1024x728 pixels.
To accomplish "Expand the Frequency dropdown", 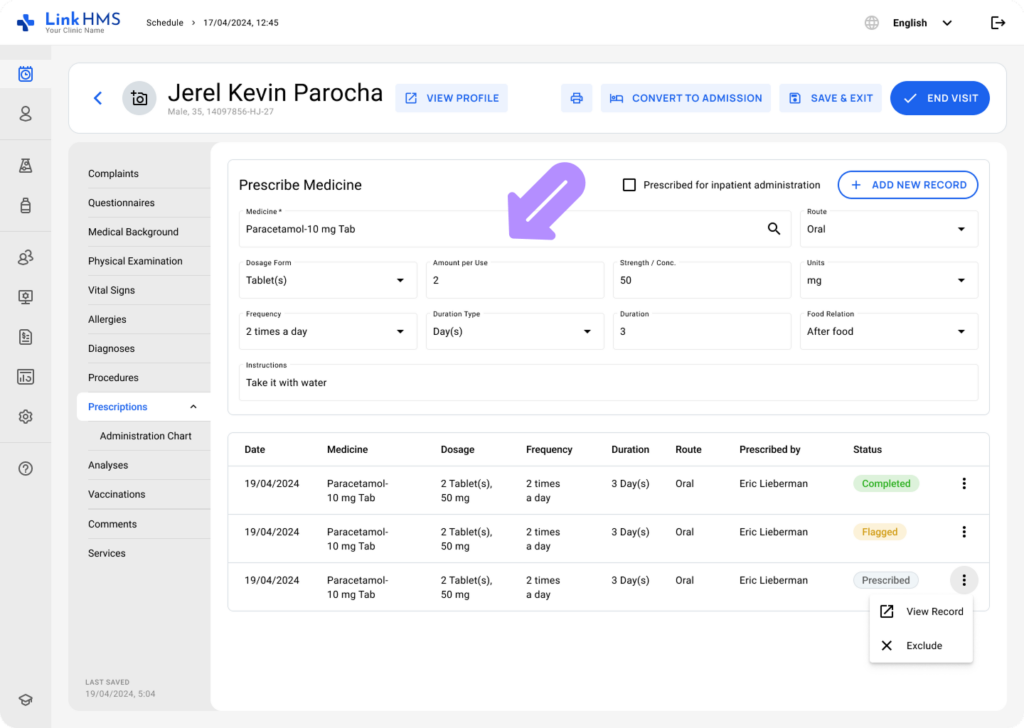I will click(x=327, y=331).
